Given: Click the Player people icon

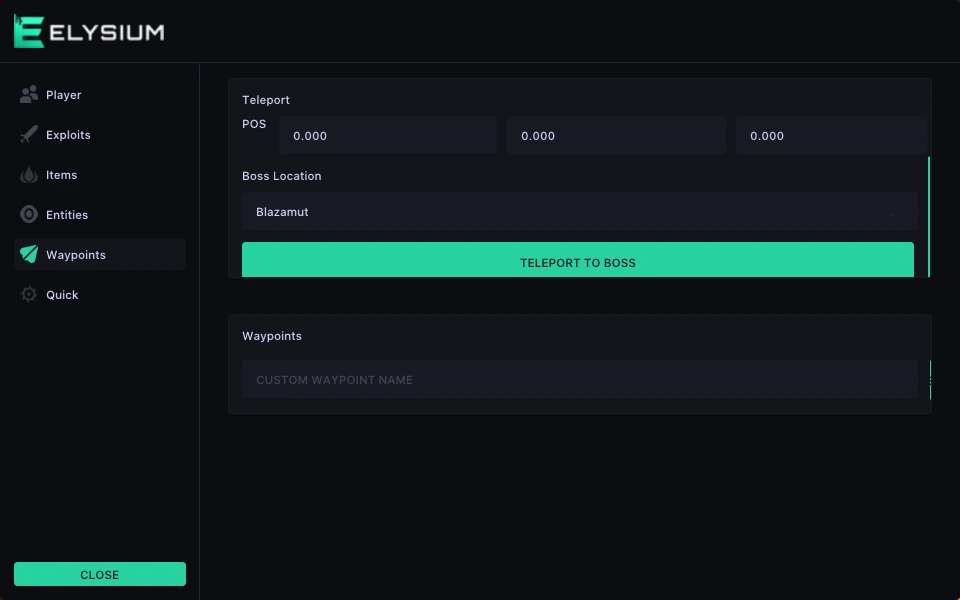Looking at the screenshot, I should [29, 95].
